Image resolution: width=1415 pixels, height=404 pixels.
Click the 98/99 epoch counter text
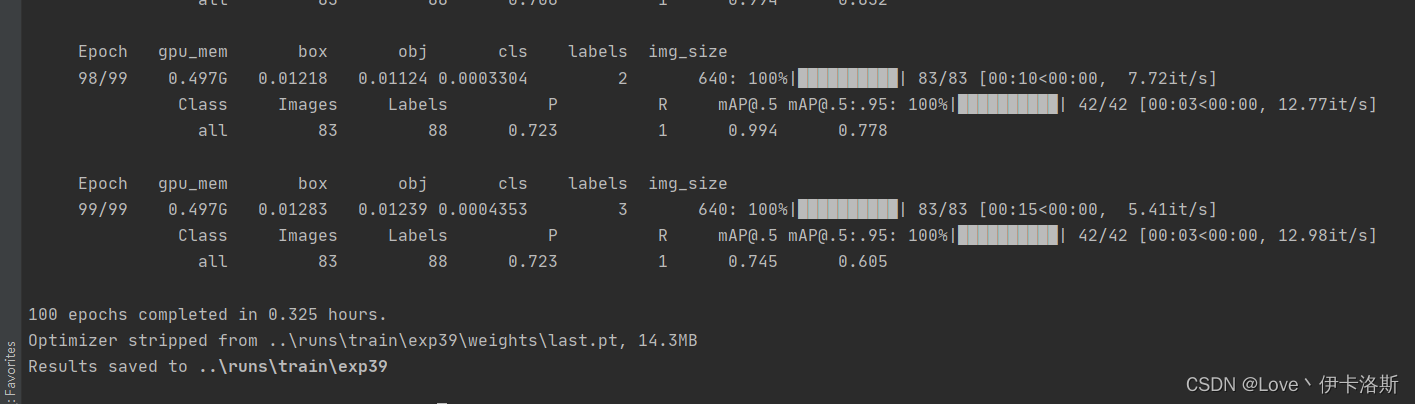coord(103,78)
